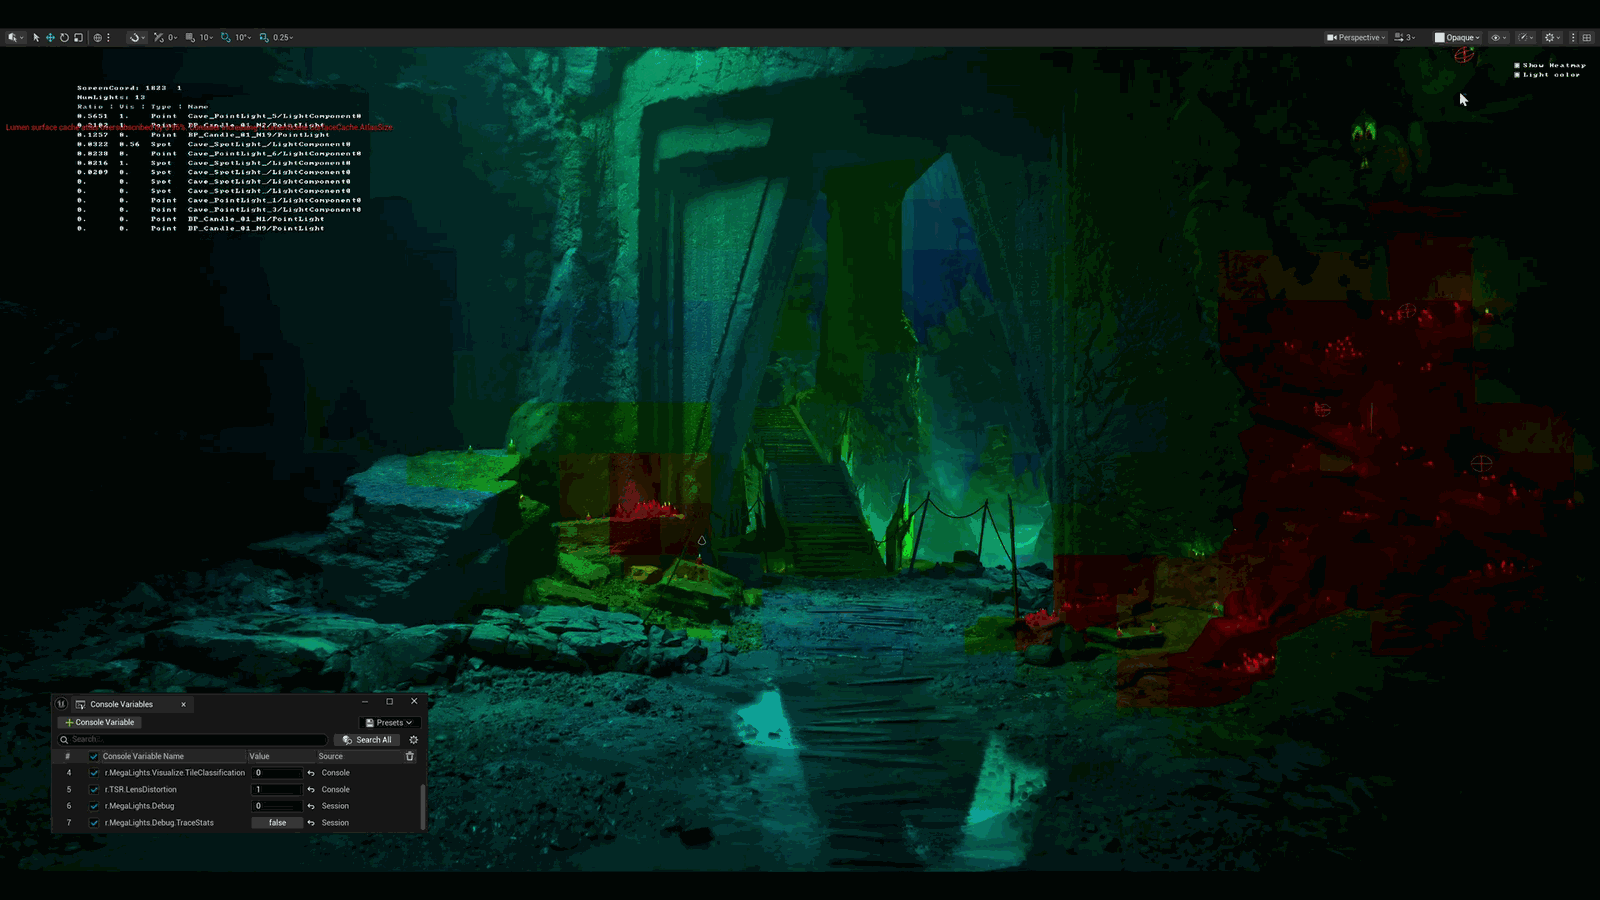Open the selection mode dropdown at toolbar start

click(x=15, y=37)
